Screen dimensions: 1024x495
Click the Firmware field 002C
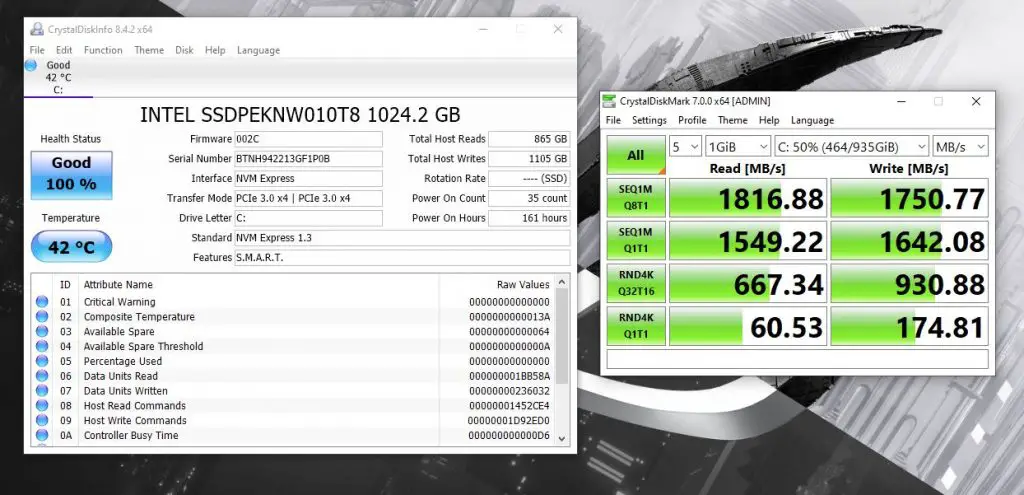click(x=308, y=139)
